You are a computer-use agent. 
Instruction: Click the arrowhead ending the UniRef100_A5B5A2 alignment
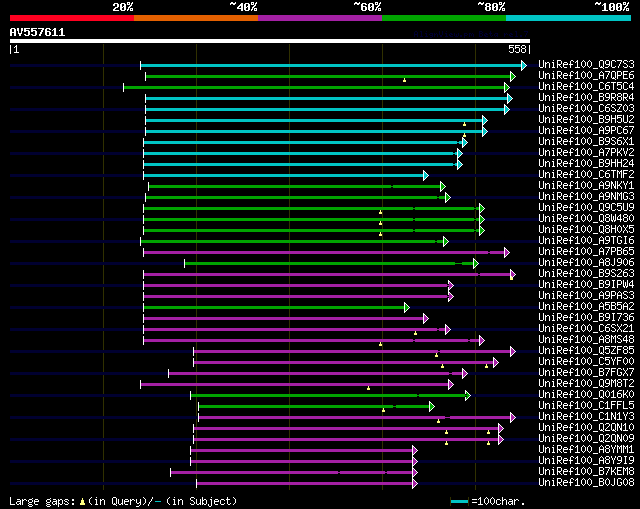[407, 308]
